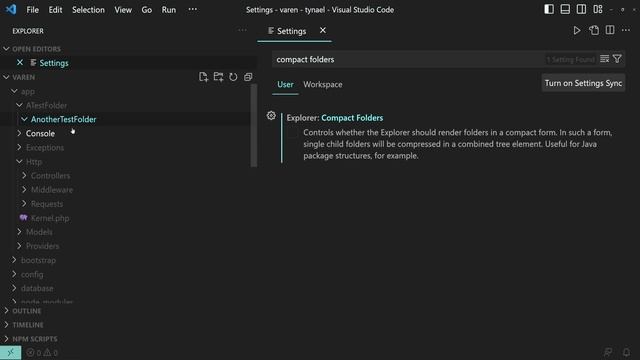The width and height of the screenshot is (640, 360).
Task: Expand the Exceptions folder
Action: tap(19, 147)
